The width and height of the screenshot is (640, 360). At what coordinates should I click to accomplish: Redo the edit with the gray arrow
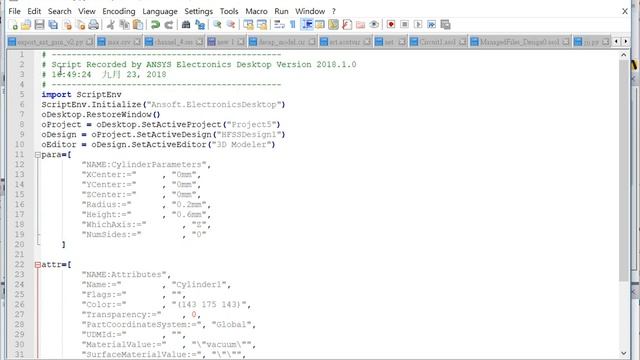169,25
